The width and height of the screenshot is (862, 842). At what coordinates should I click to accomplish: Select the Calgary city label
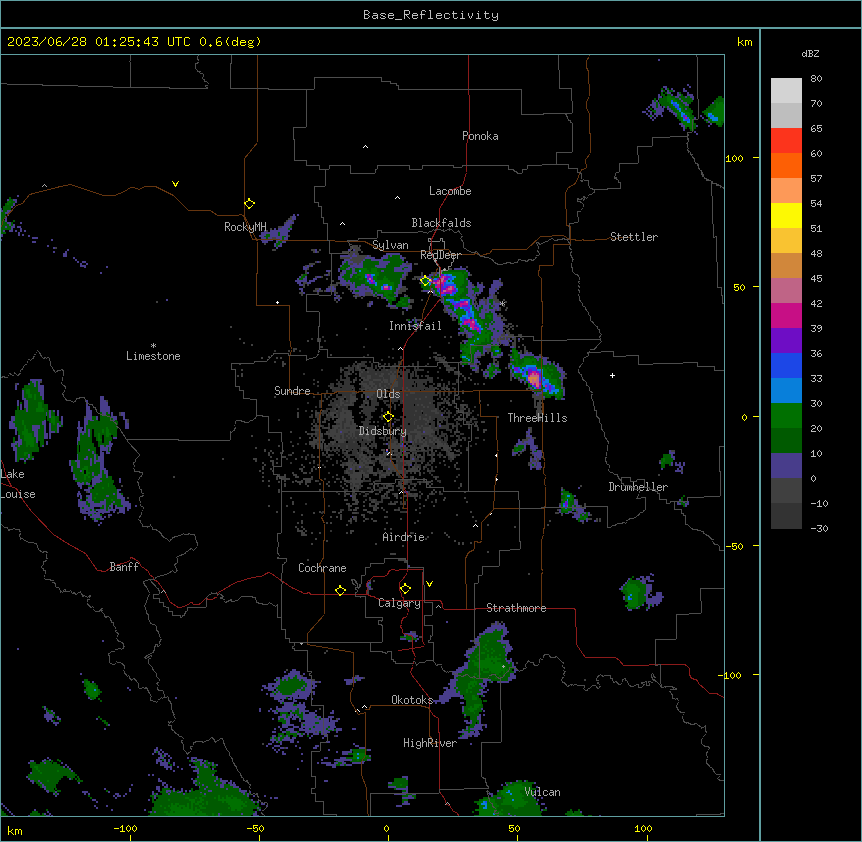pos(399,603)
